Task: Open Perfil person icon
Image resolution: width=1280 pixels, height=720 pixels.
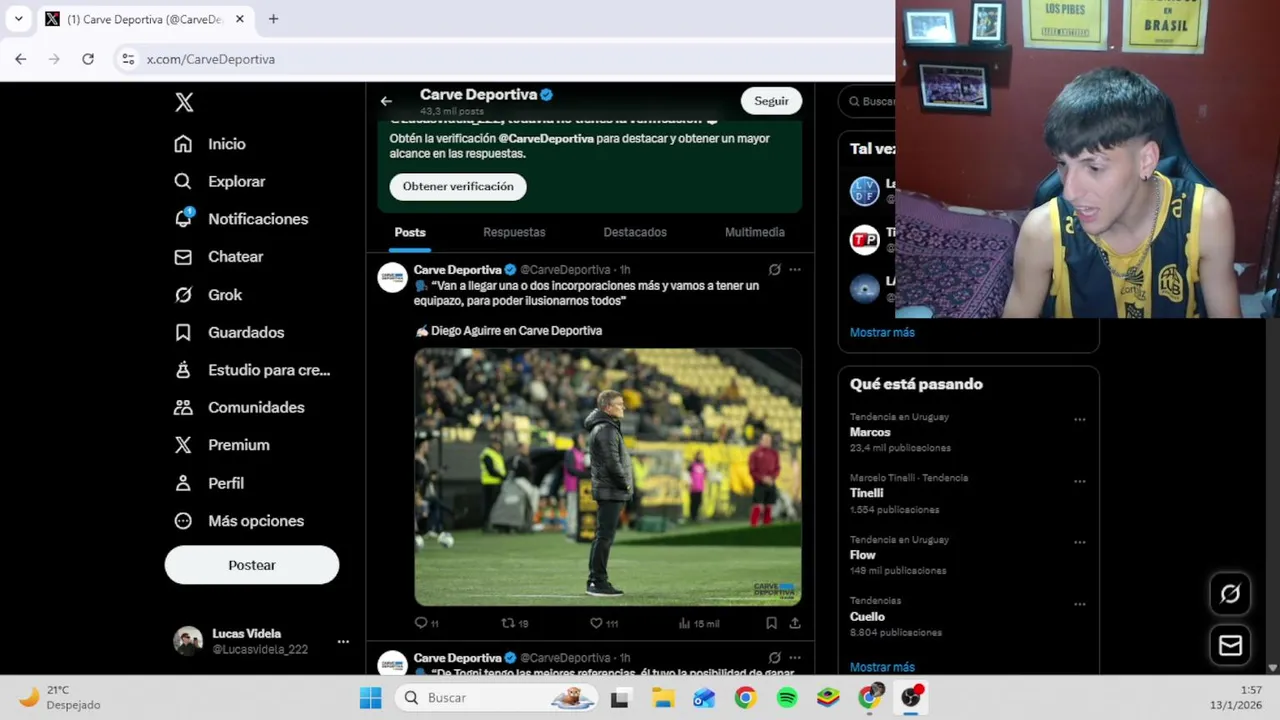Action: (x=183, y=483)
